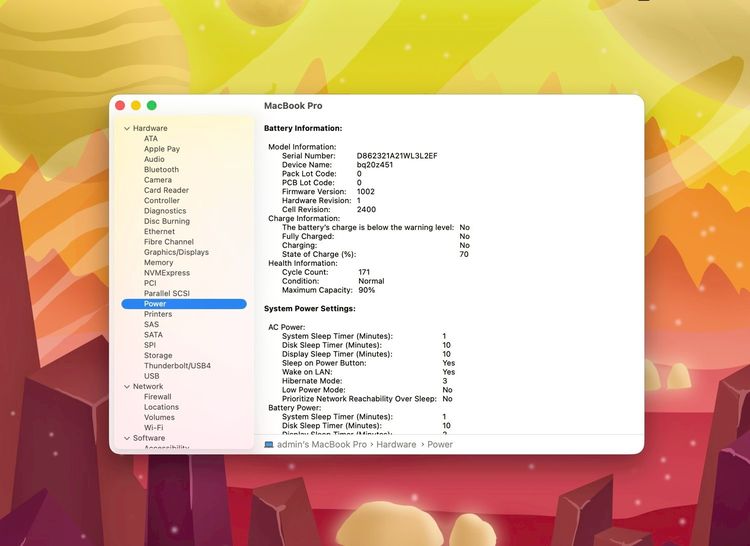Click the red close window button
Viewport: 750px width, 546px height.
(x=120, y=105)
